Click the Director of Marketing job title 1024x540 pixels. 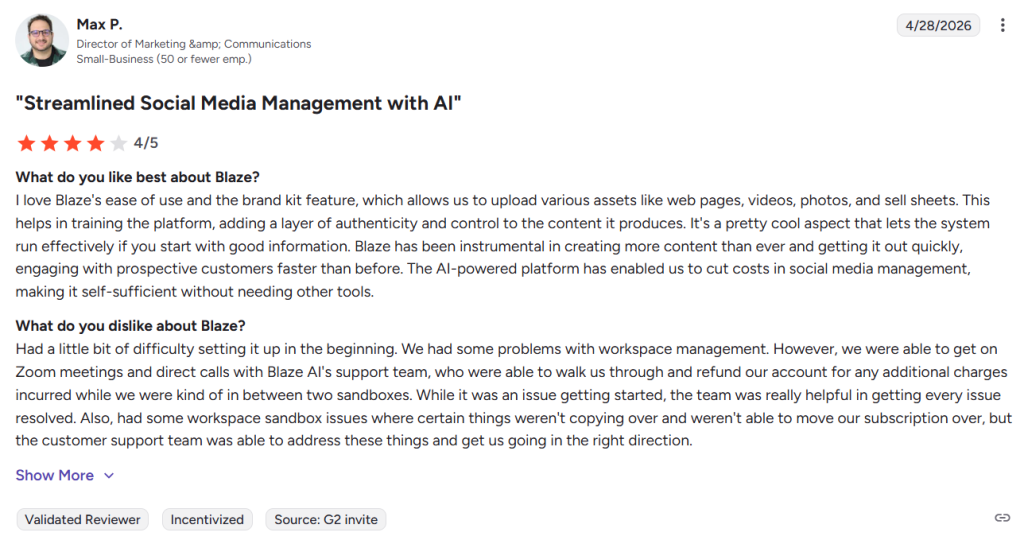194,44
